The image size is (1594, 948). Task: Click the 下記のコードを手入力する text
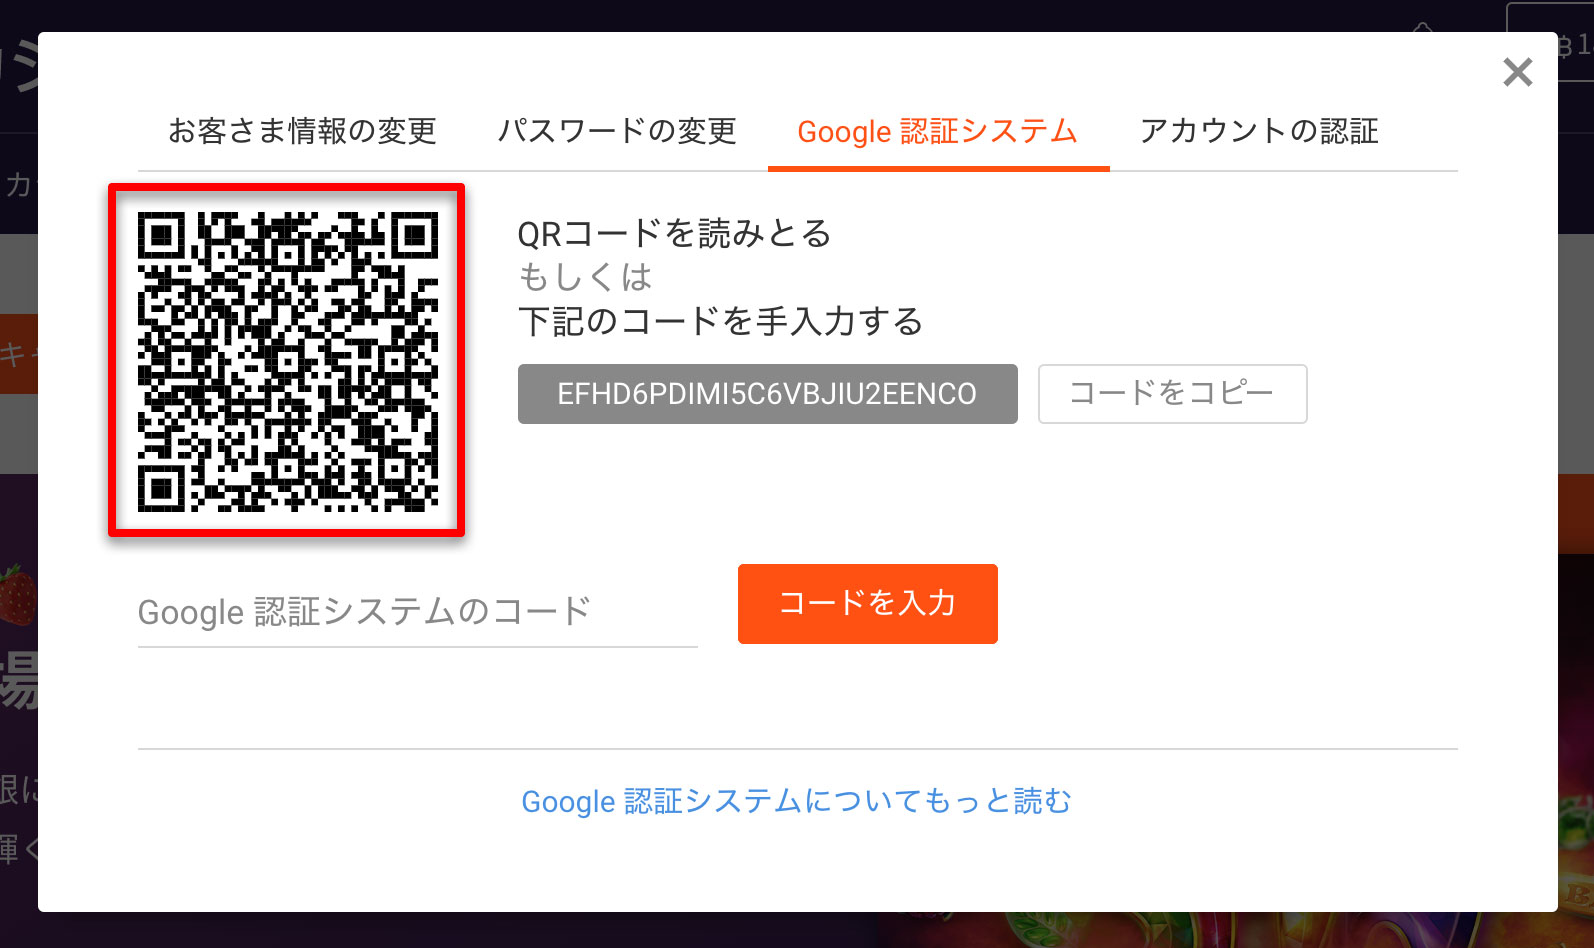point(720,321)
